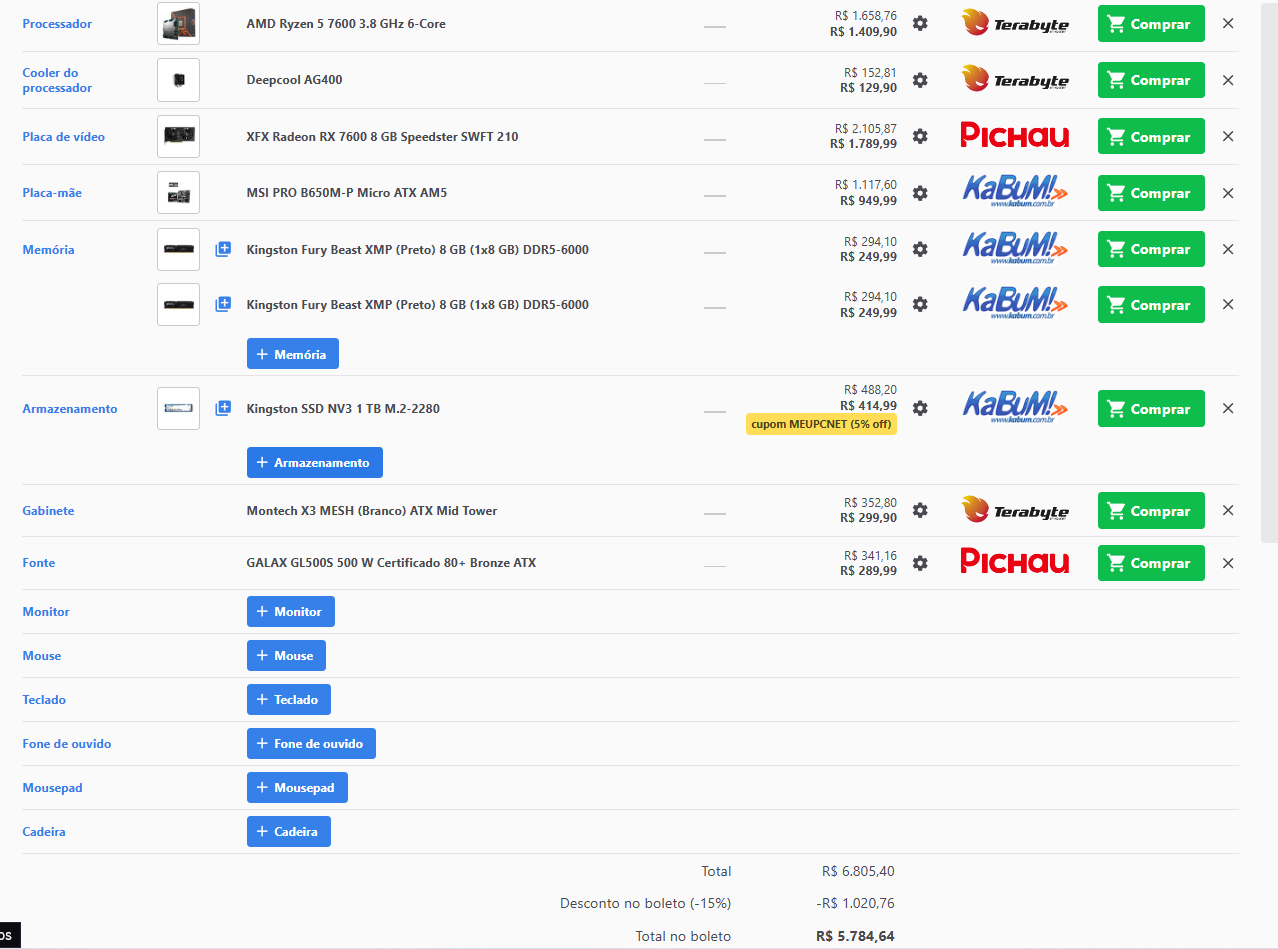Open settings gear for AMD Ryzen 5 7600

[920, 23]
